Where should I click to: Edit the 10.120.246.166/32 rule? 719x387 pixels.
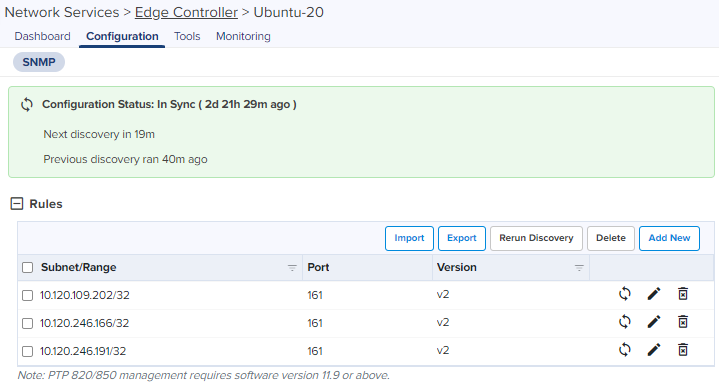654,322
